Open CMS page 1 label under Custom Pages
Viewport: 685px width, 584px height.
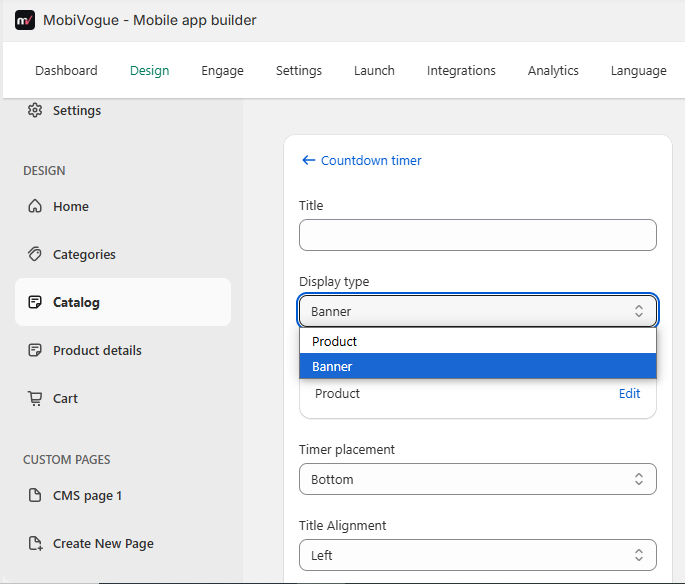[87, 496]
